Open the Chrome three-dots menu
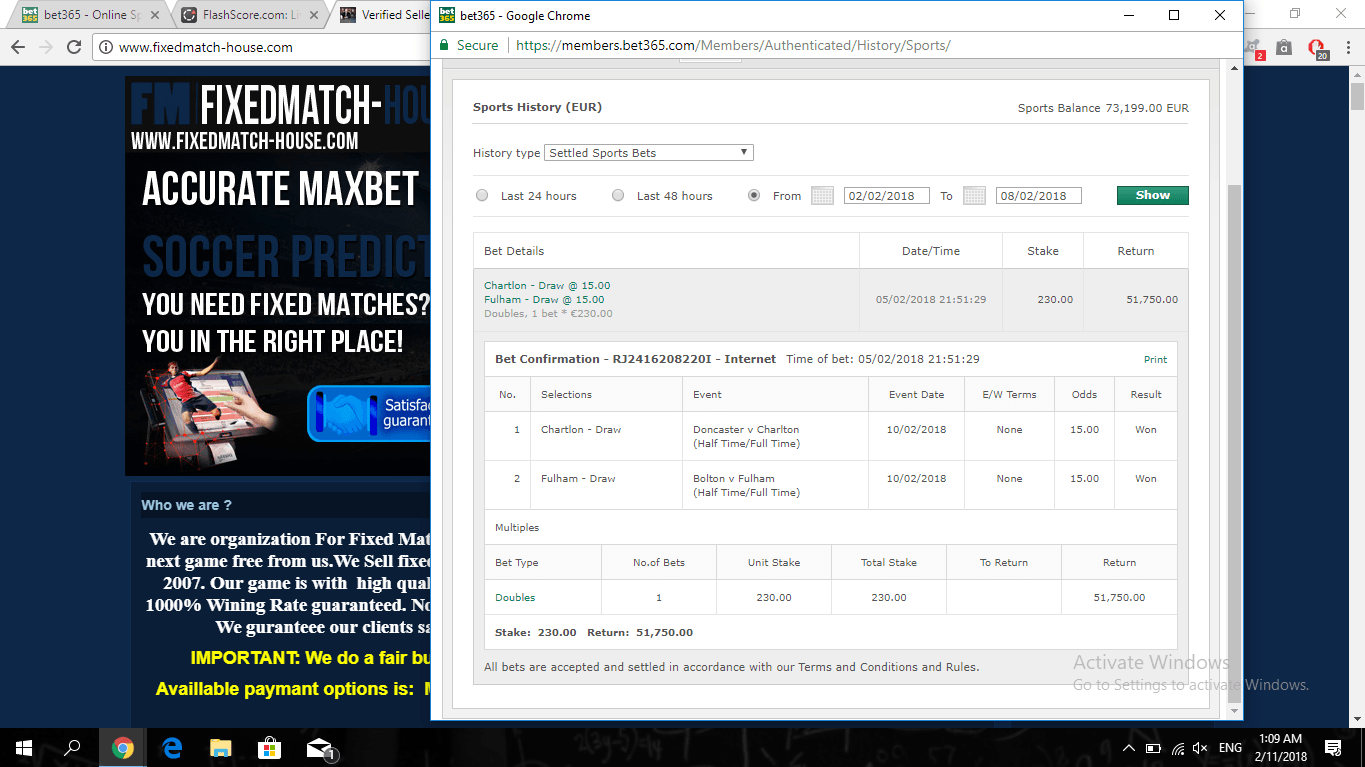The image size is (1365, 767). point(1346,47)
